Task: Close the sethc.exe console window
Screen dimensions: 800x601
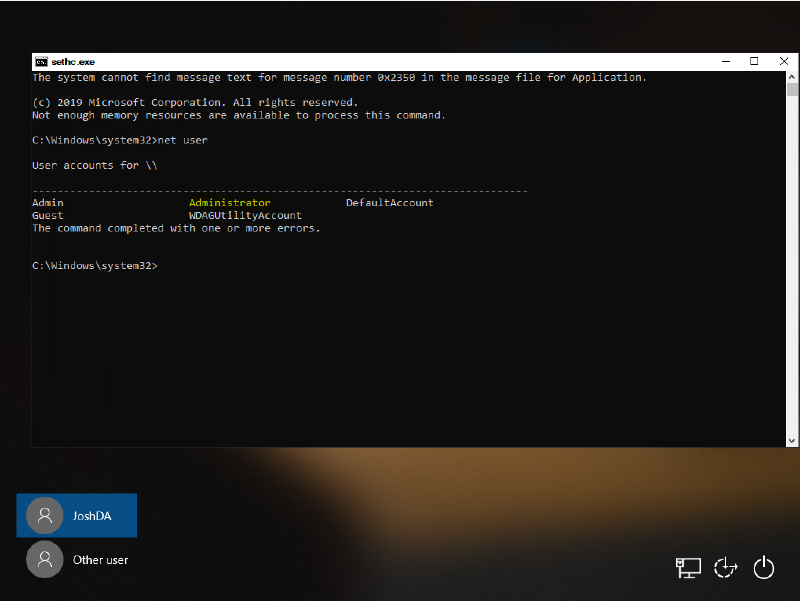Action: 782,61
